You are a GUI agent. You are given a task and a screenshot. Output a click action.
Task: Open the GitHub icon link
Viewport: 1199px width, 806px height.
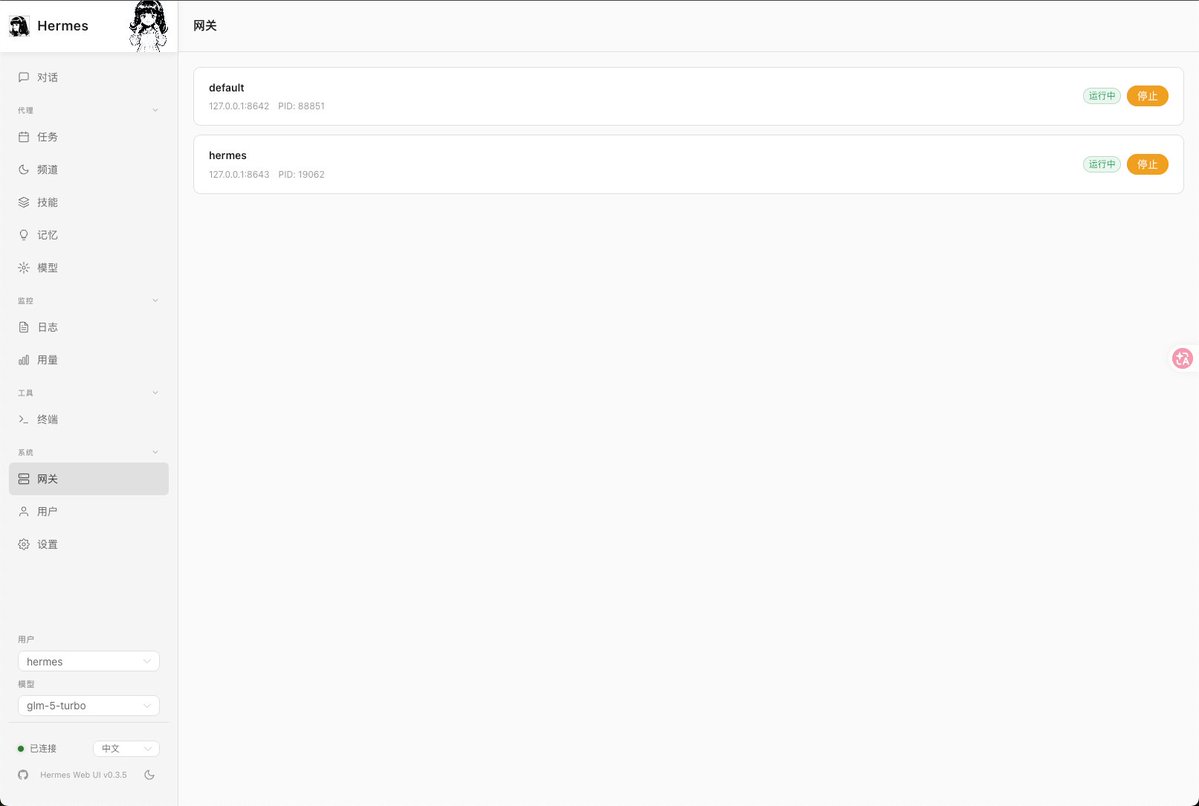tap(23, 775)
